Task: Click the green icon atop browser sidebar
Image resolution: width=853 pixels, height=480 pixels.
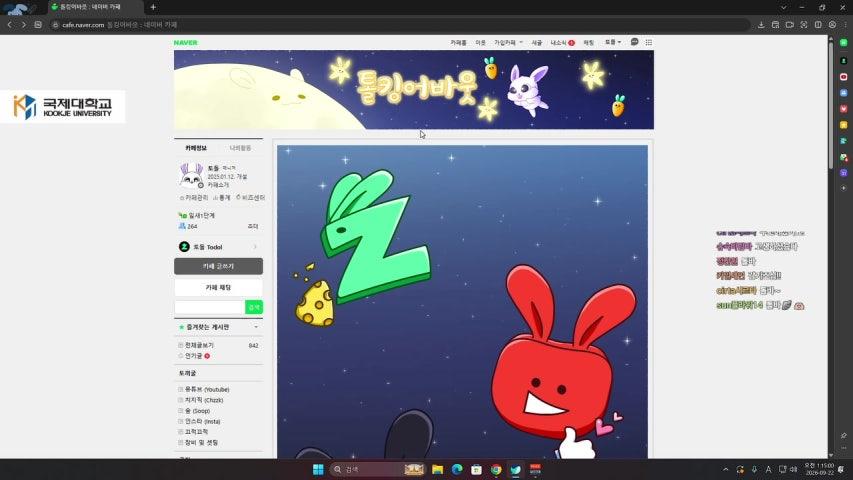Action: [843, 42]
